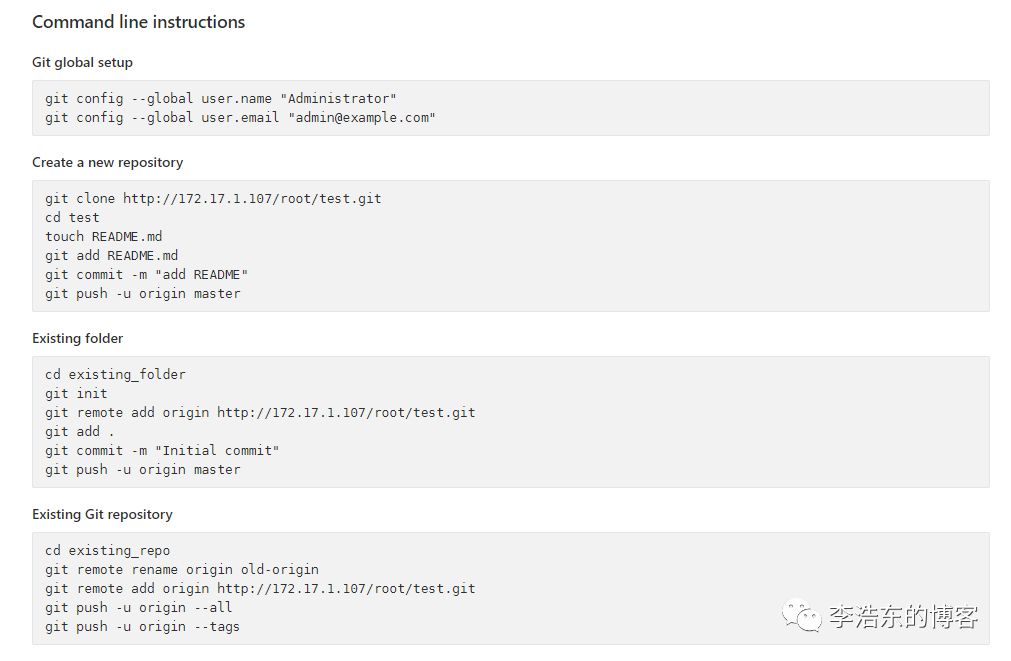Click the "git push -u origin --tags" line
Screen dimensions: 1011x661
[x=142, y=626]
